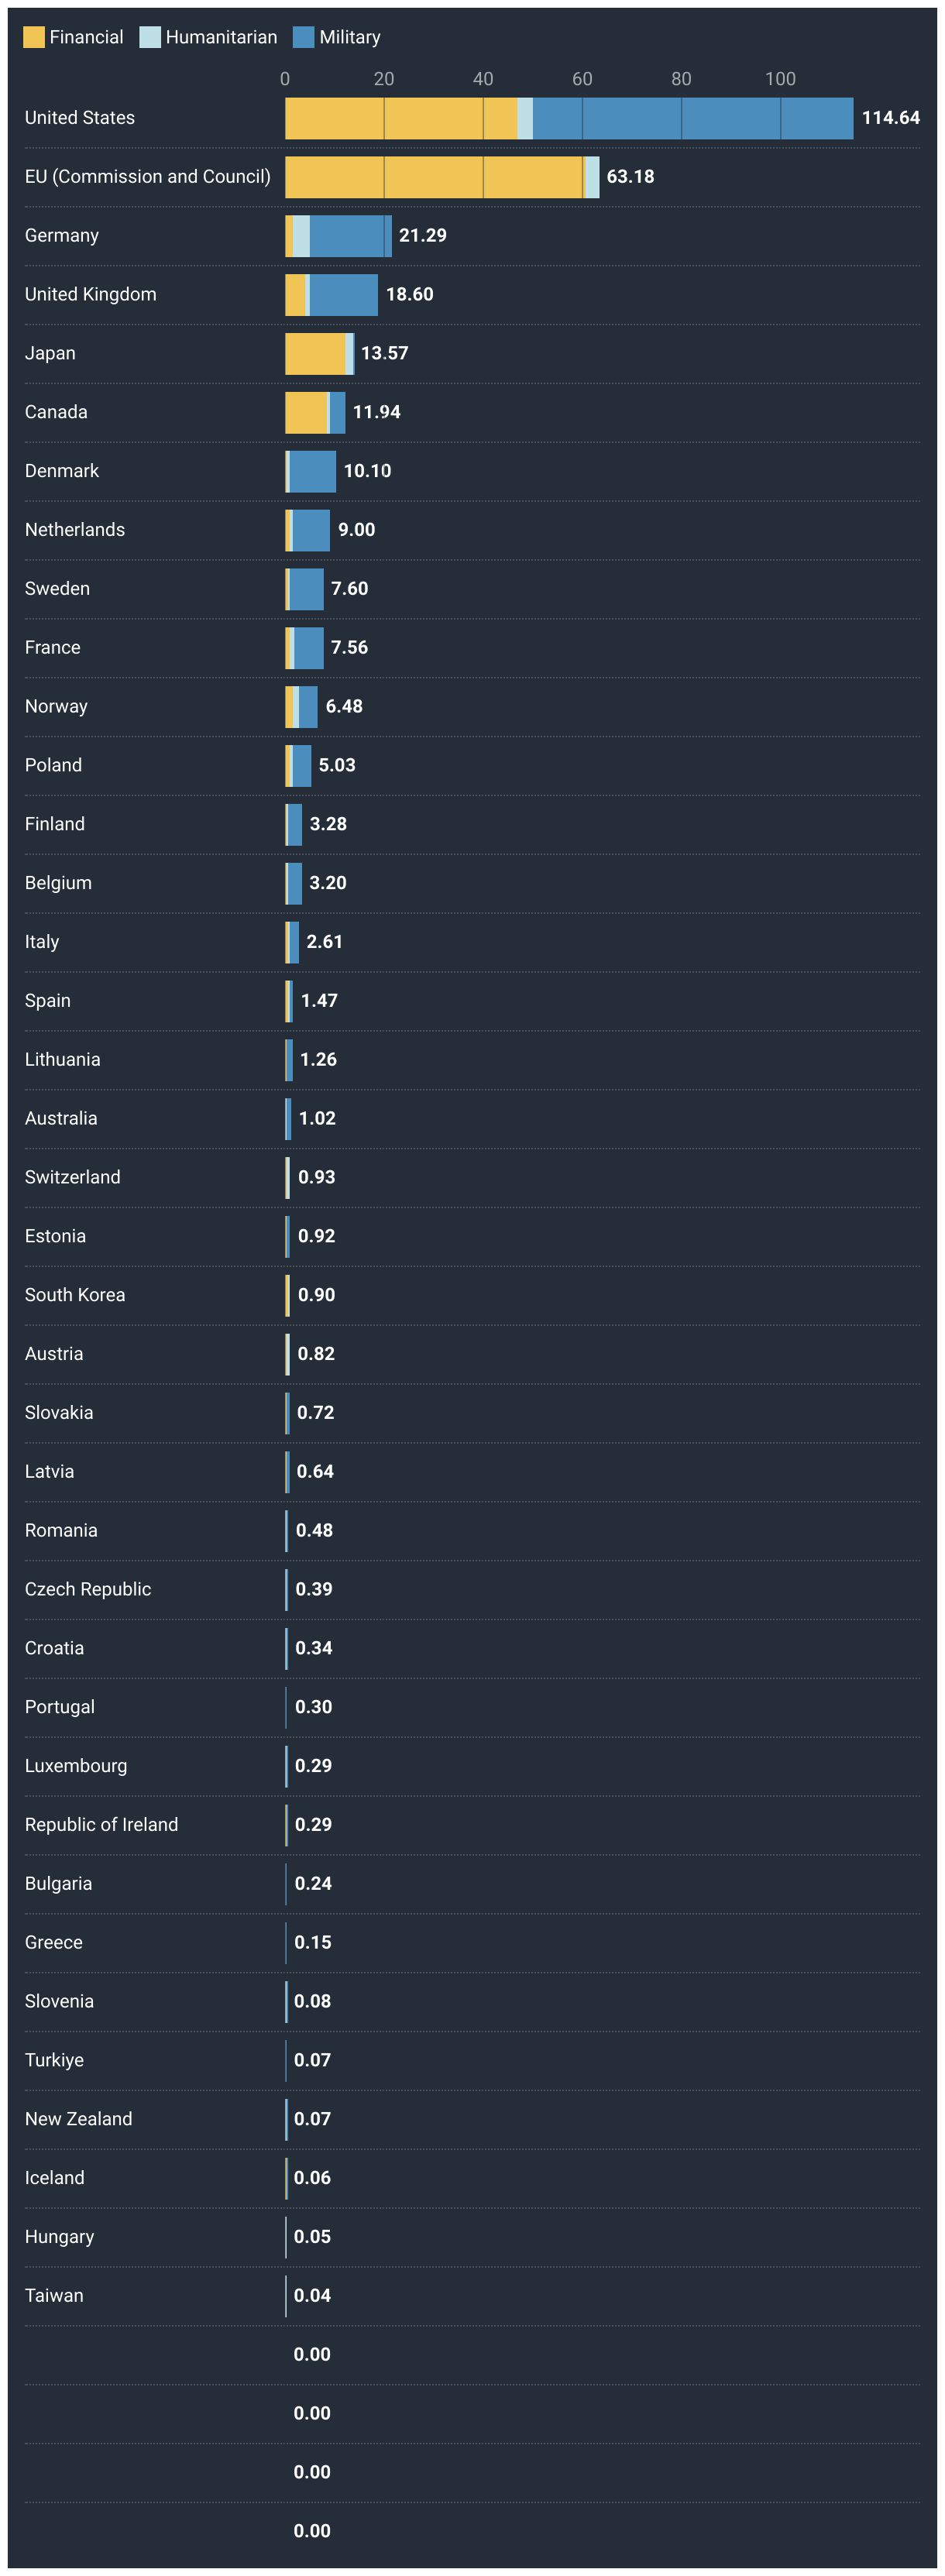Click the Canada country label
Screen dimensions: 945x2576
pos(56,412)
